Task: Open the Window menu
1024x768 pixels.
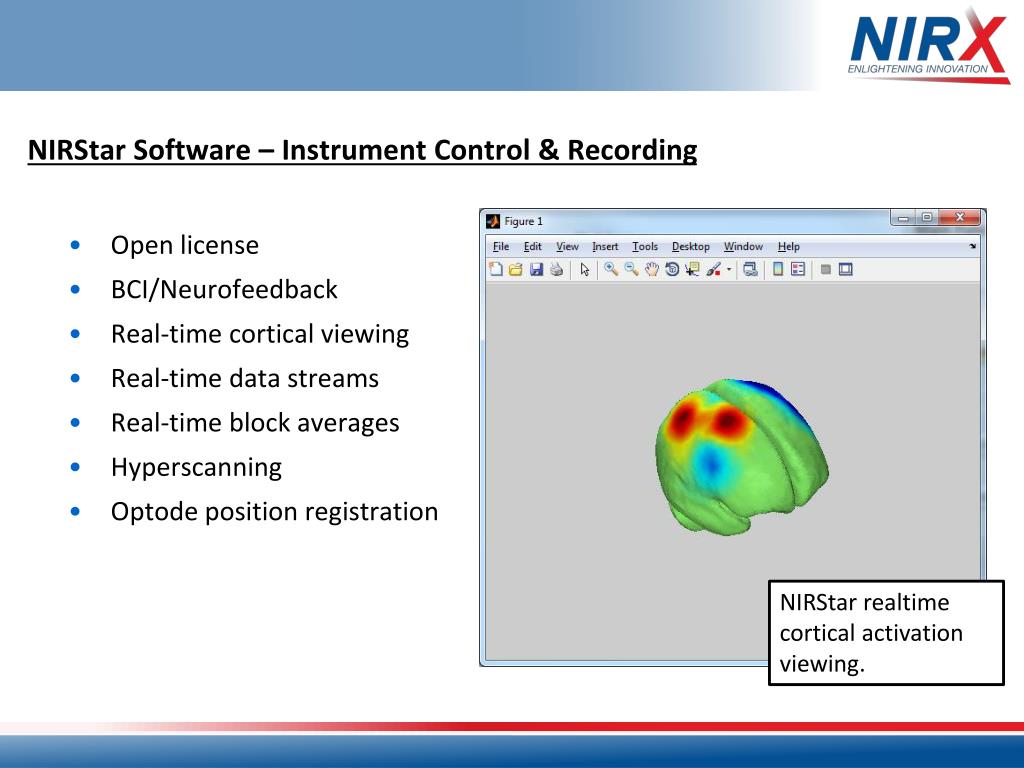Action: 743,246
